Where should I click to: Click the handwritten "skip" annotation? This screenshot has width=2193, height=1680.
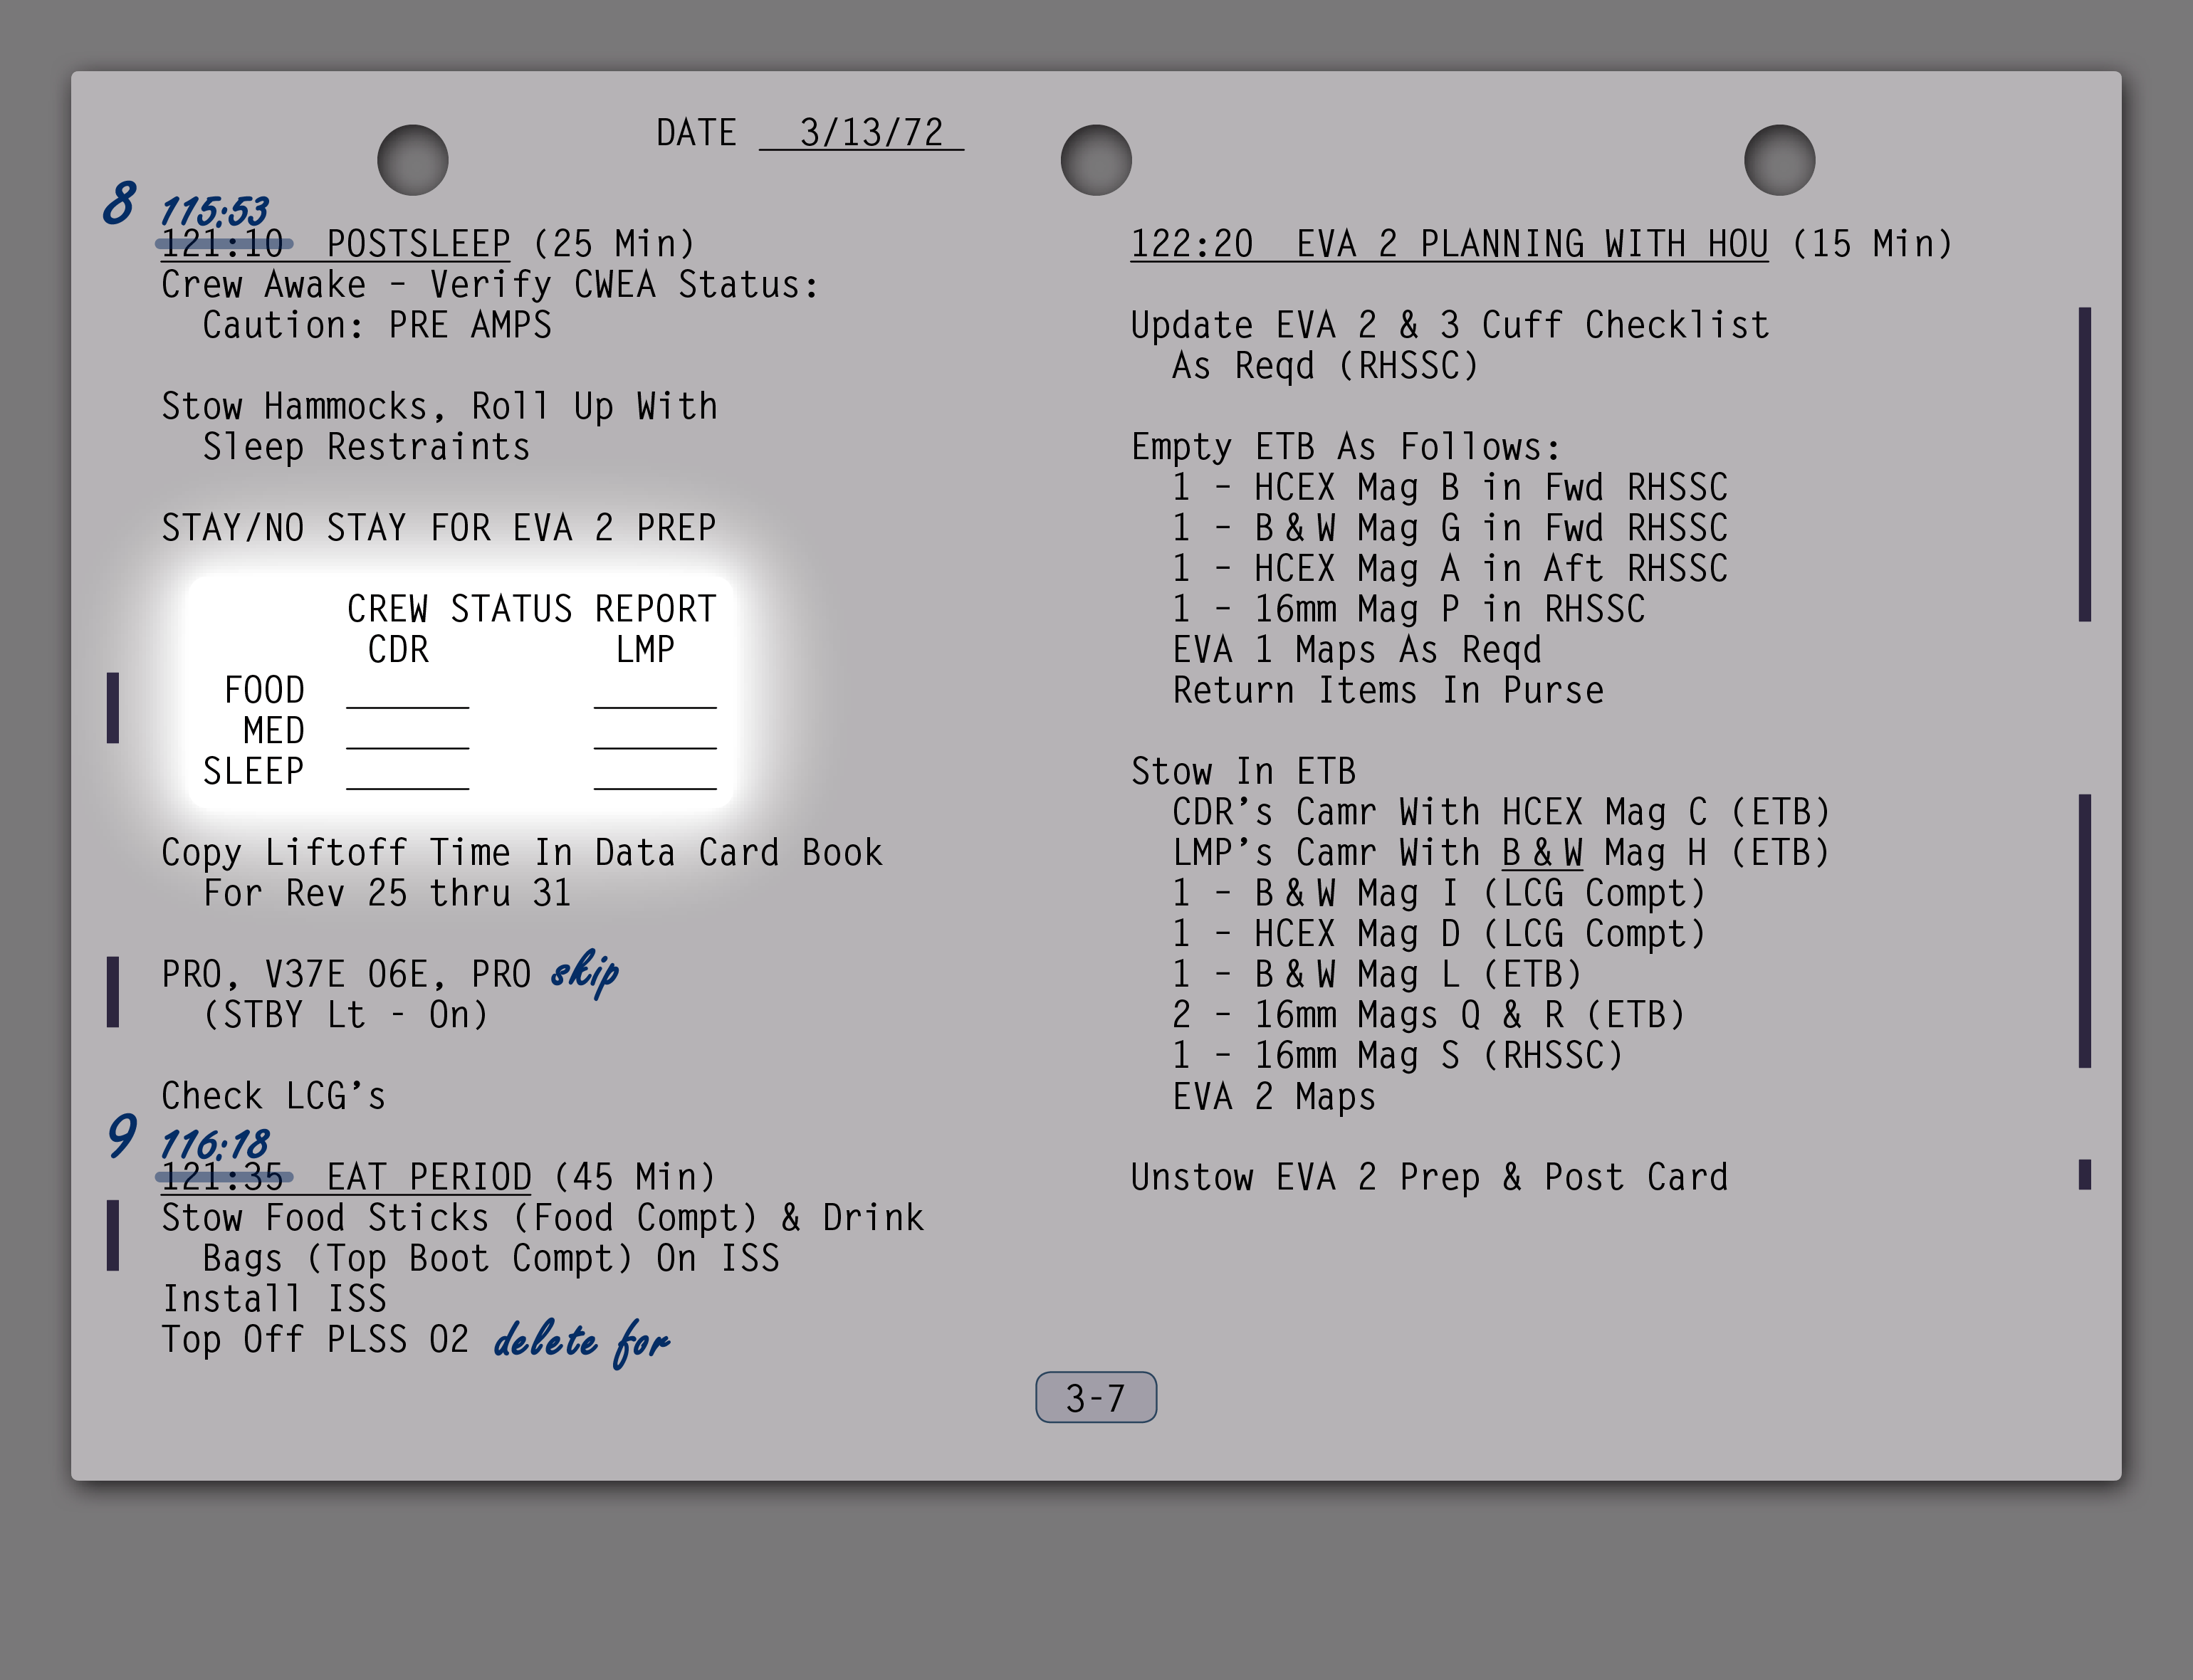point(586,972)
